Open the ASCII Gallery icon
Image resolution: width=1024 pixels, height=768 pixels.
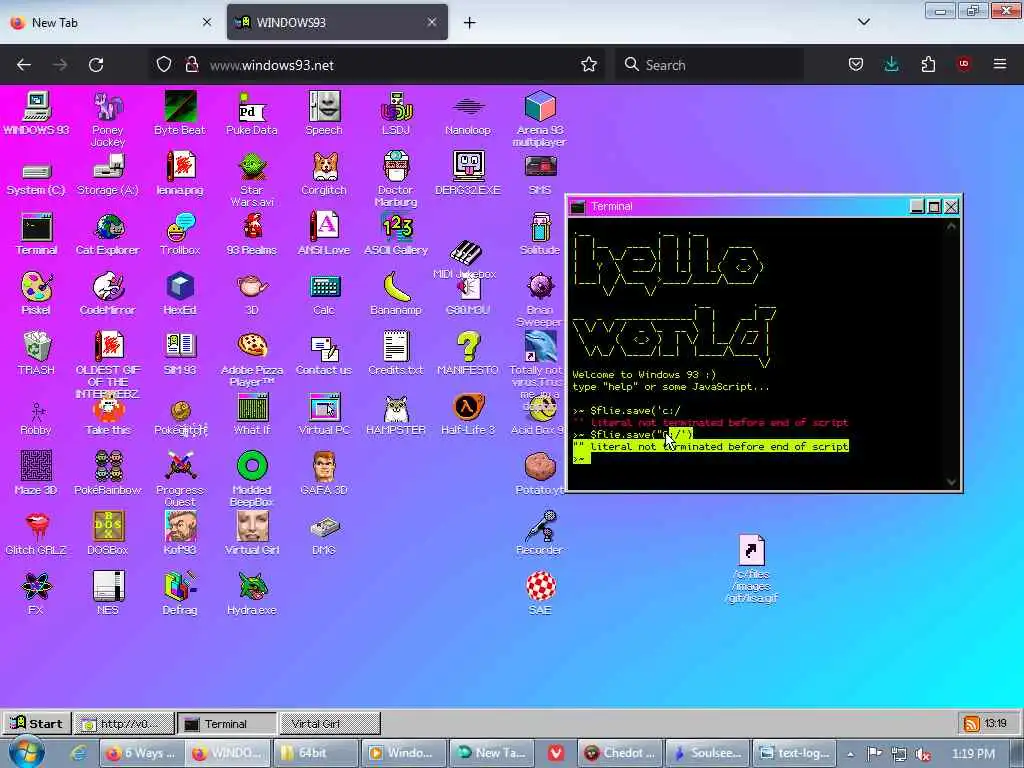(x=396, y=233)
